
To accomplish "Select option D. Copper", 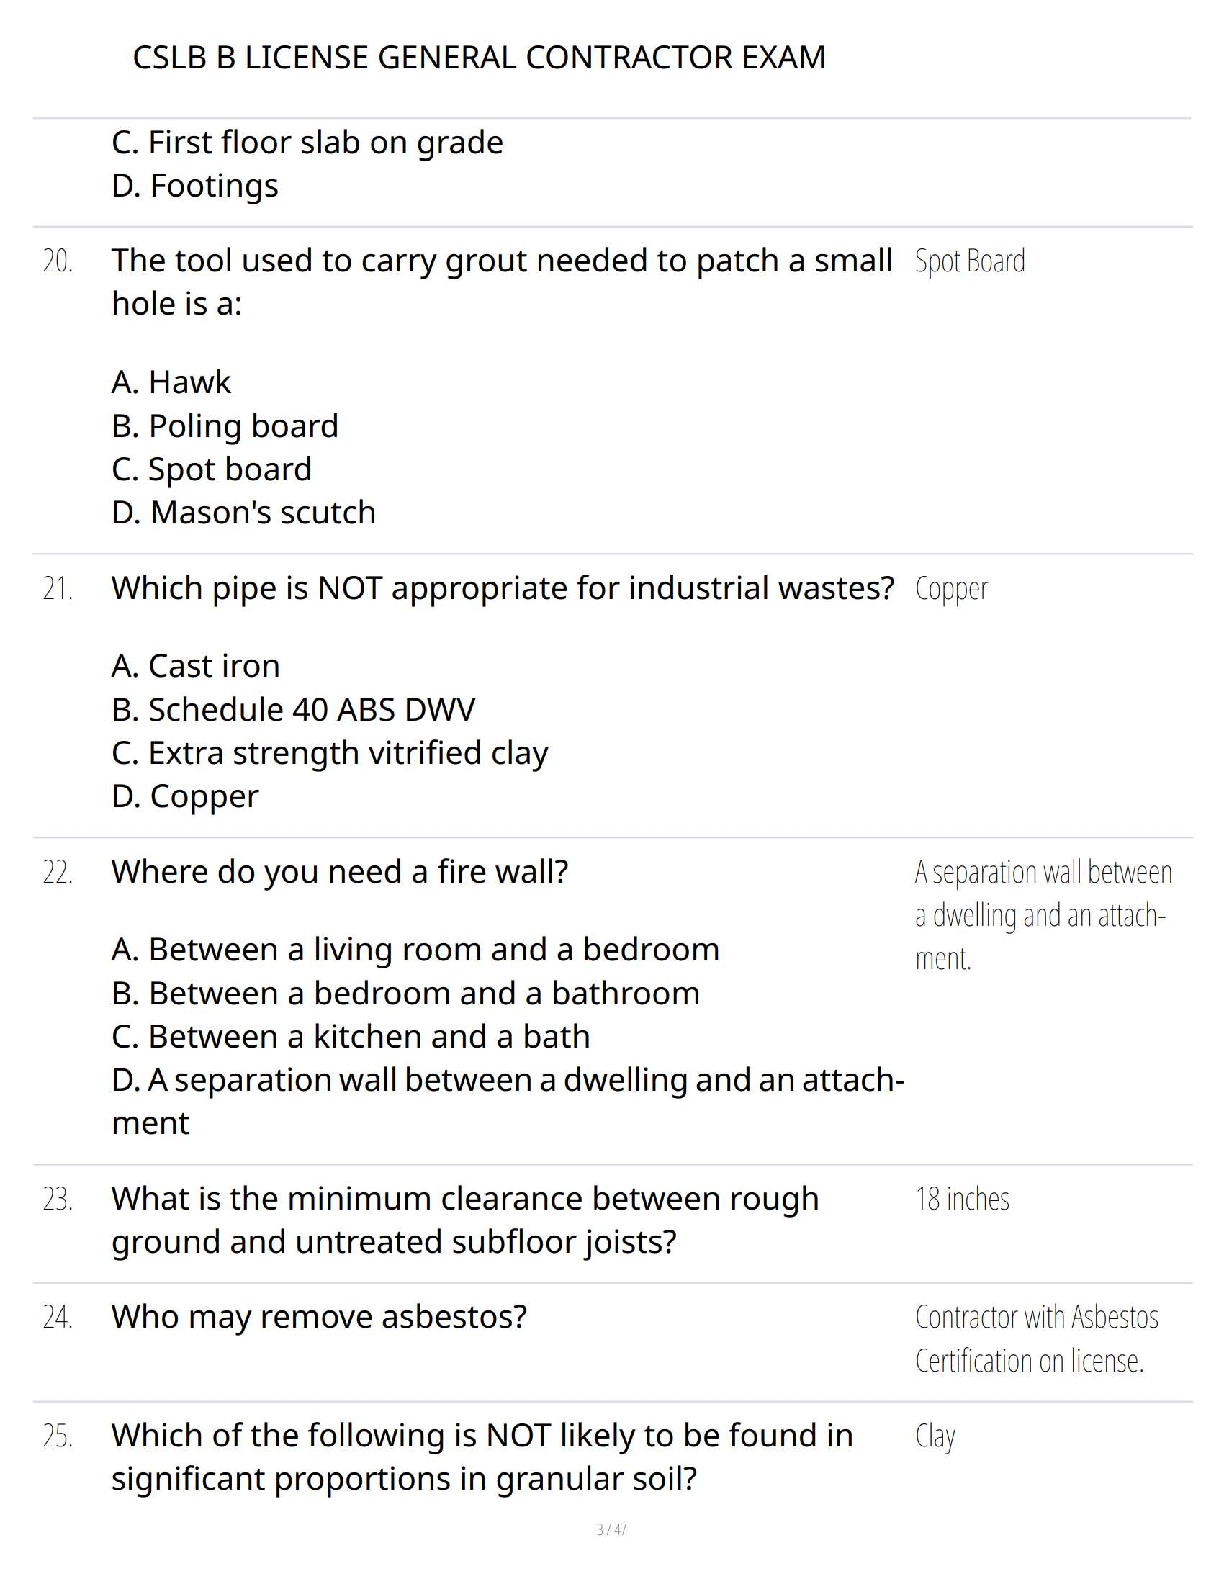I will pyautogui.click(x=185, y=796).
